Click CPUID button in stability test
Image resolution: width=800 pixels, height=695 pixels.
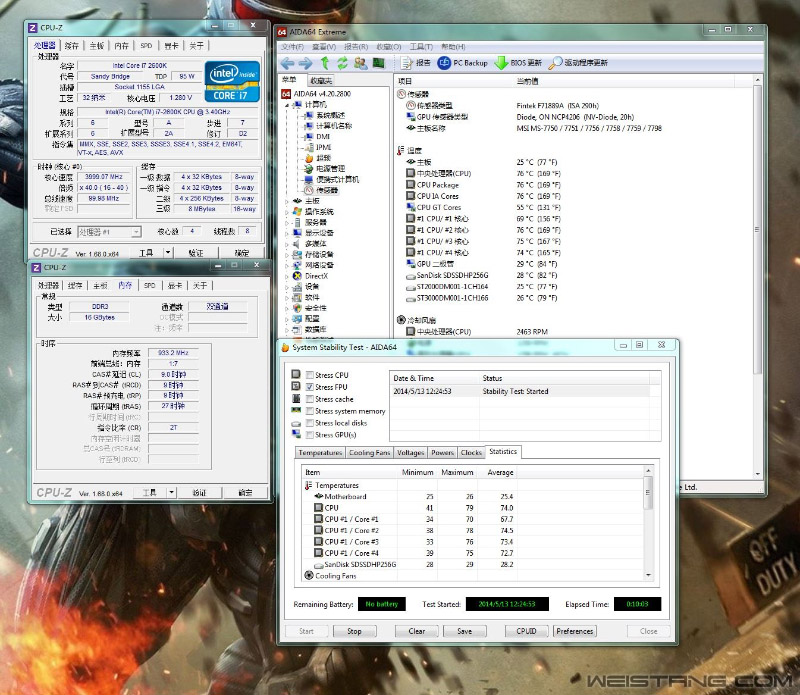click(x=526, y=631)
